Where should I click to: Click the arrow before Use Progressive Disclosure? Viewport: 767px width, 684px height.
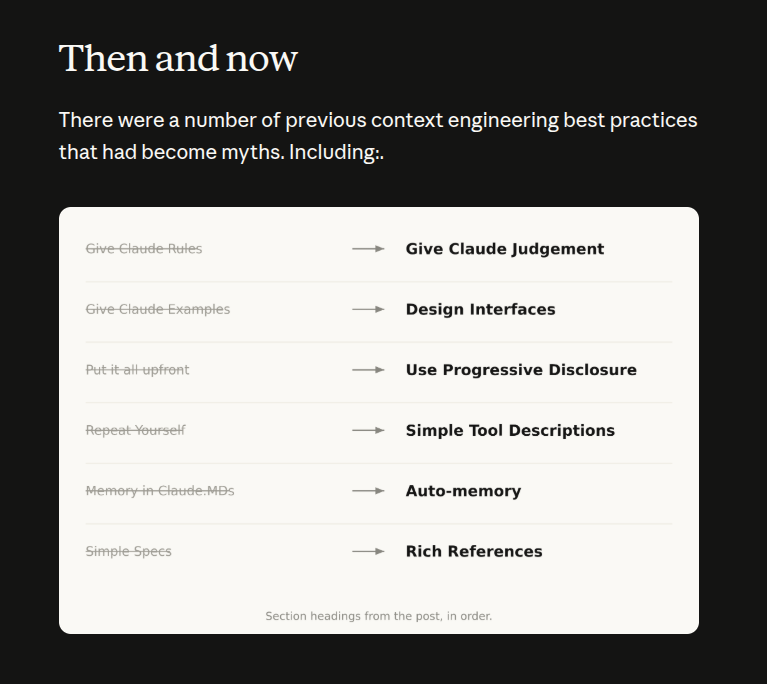[368, 370]
